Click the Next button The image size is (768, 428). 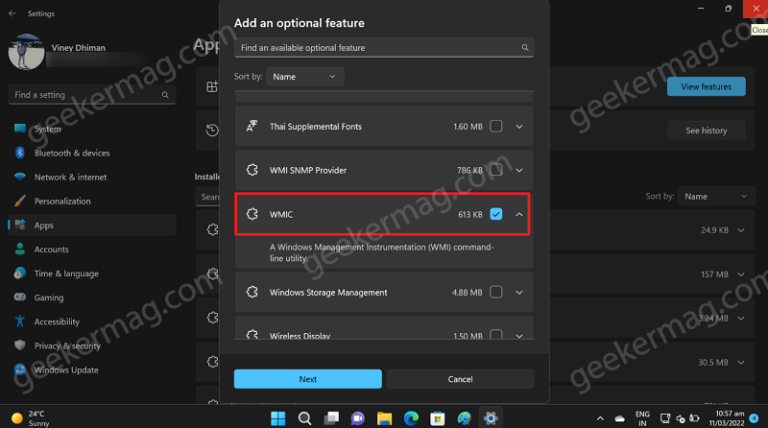(308, 379)
